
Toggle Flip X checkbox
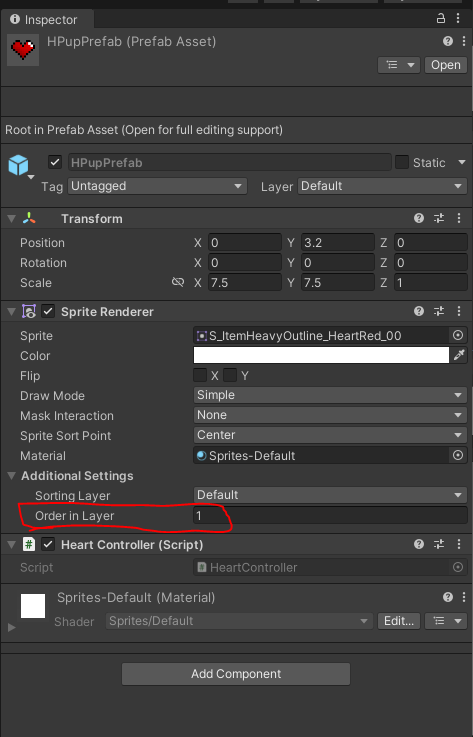pos(200,376)
